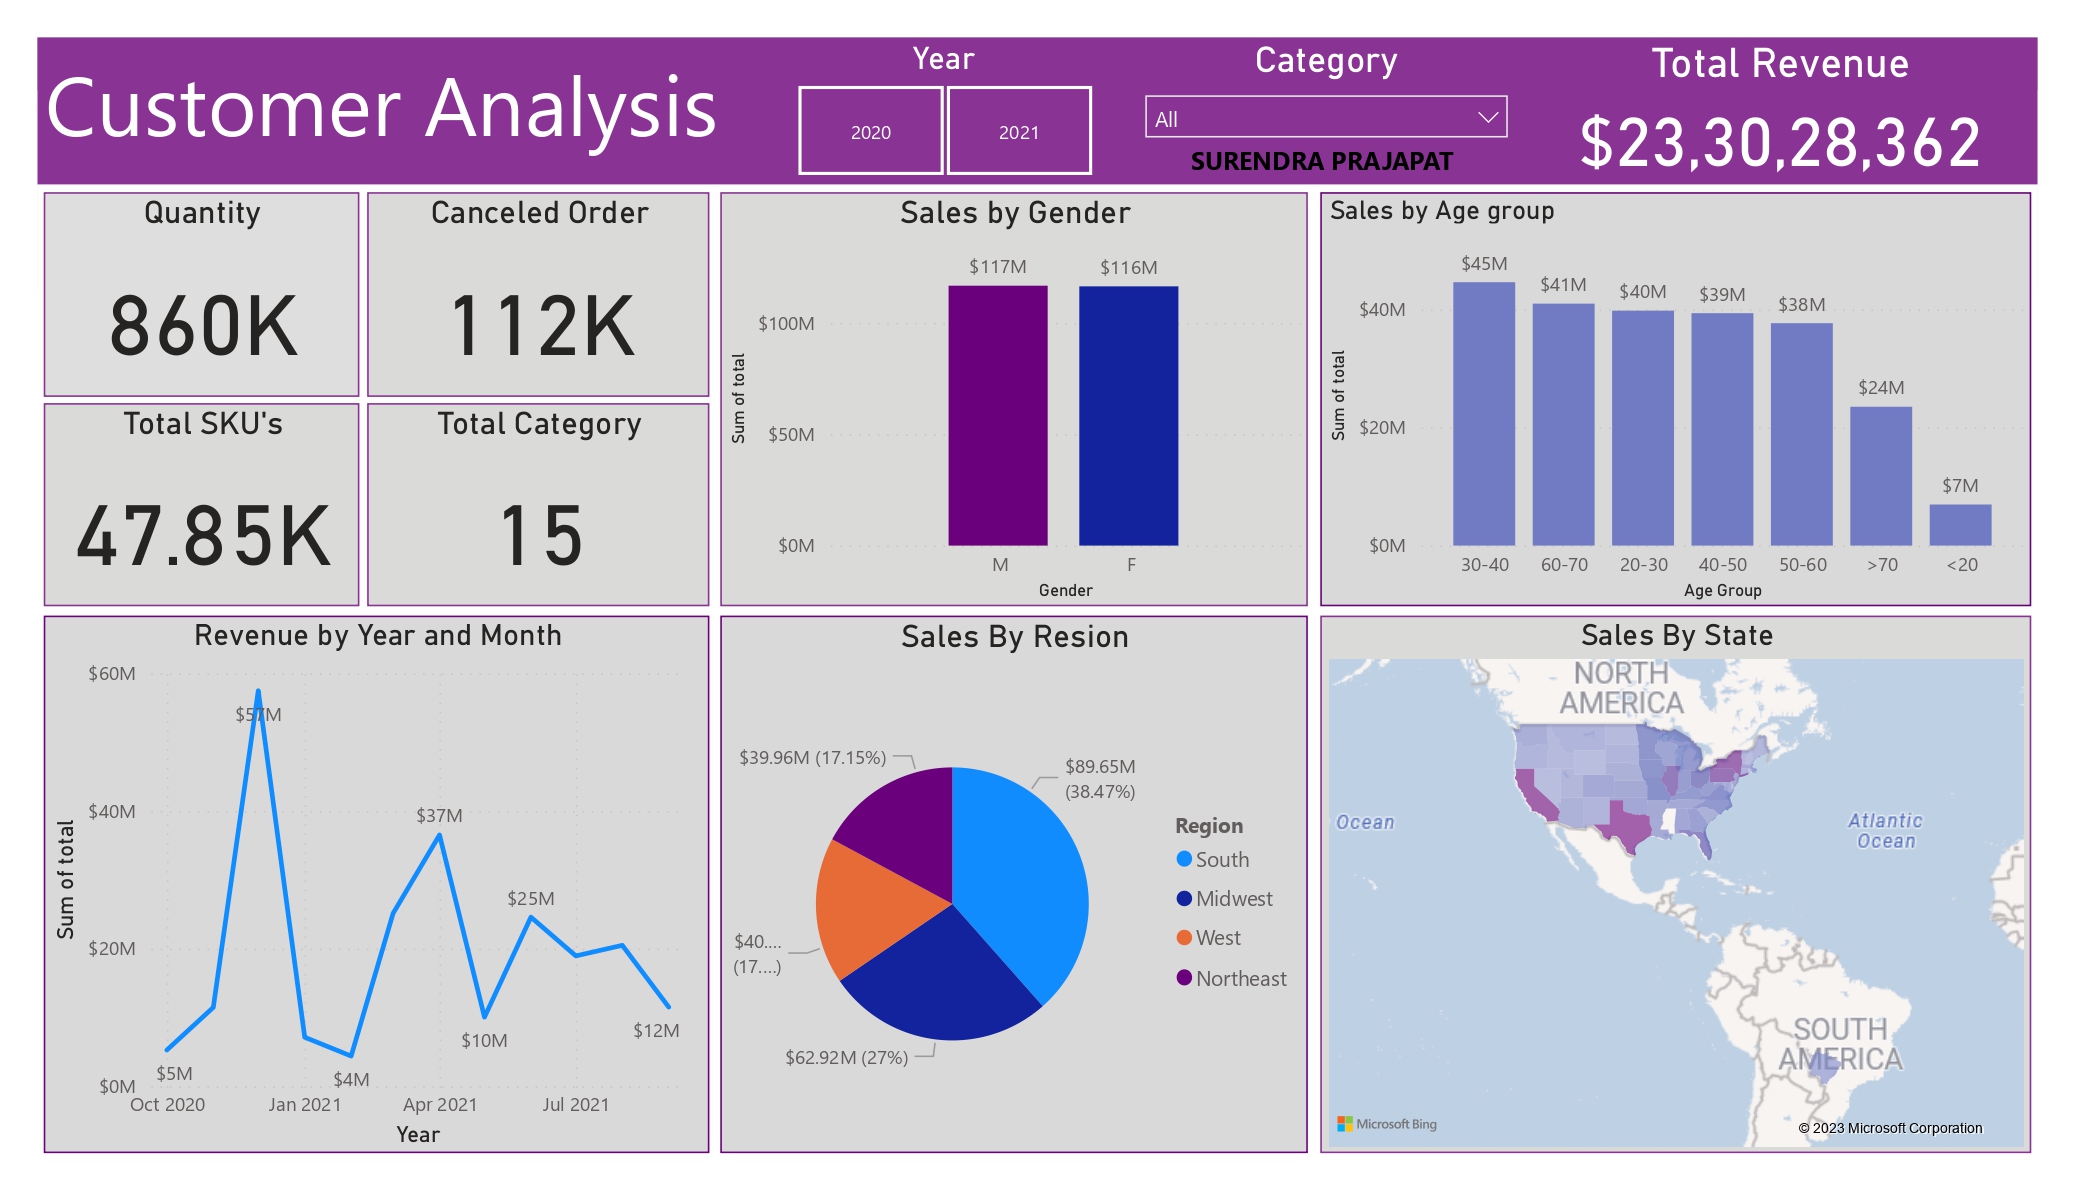Select the 2021 year slicer button
Viewport: 2075px width, 1200px height.
pos(1018,131)
